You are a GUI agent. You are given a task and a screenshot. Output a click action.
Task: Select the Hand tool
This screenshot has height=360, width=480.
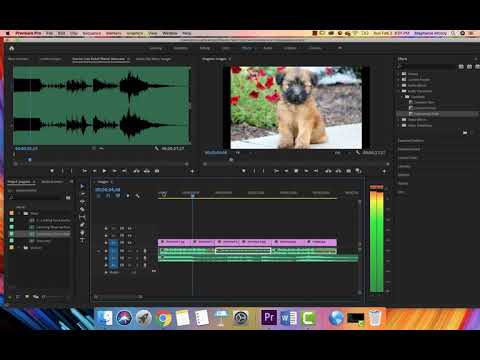coord(82,232)
